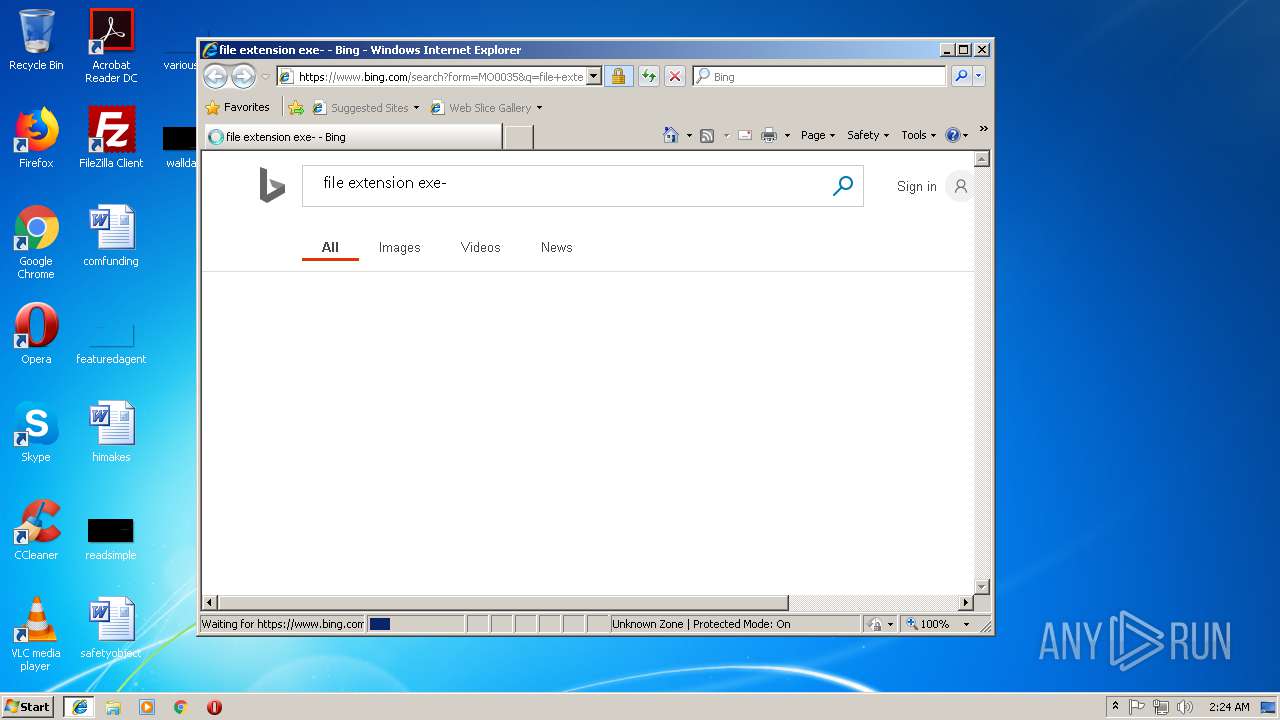Expand the command bar overflow chevron
Screen dimensions: 1280x720
pyautogui.click(x=983, y=129)
